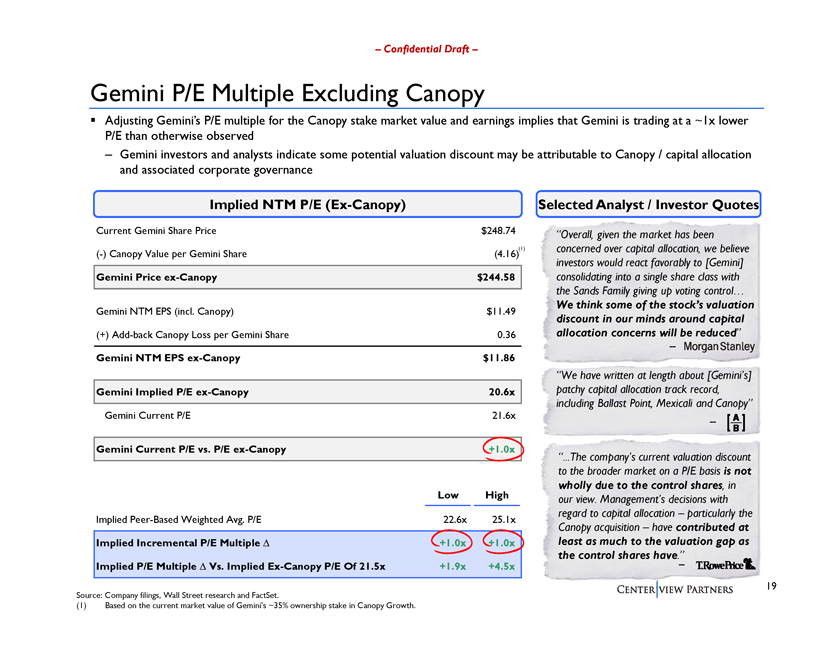Select Implied P/E Multiple Δ Vs. Ex-Canopy P/E label

tap(241, 566)
